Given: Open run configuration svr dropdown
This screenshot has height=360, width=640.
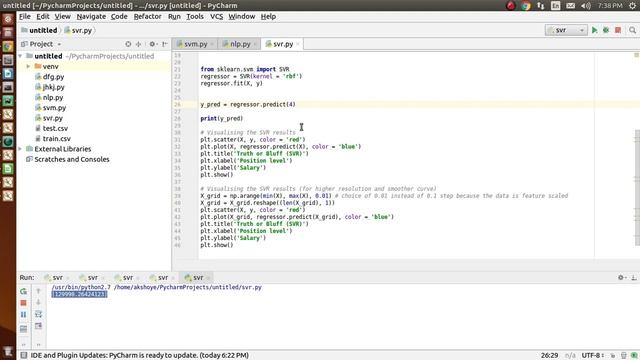Looking at the screenshot, I should point(566,30).
